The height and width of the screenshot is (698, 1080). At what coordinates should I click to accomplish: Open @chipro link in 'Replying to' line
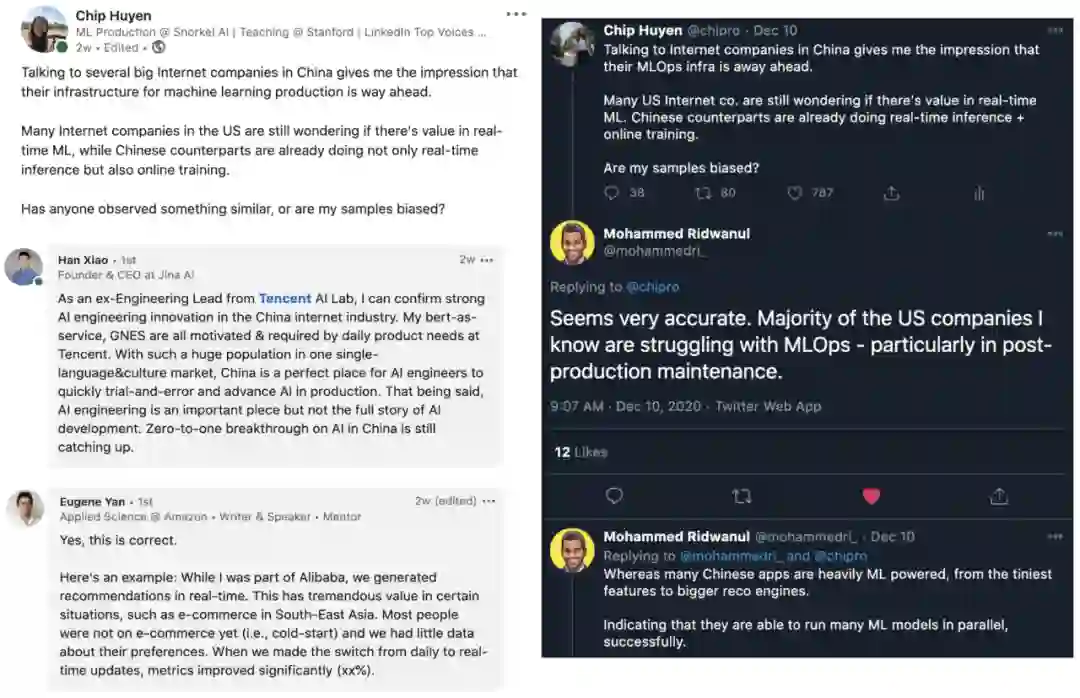(652, 287)
